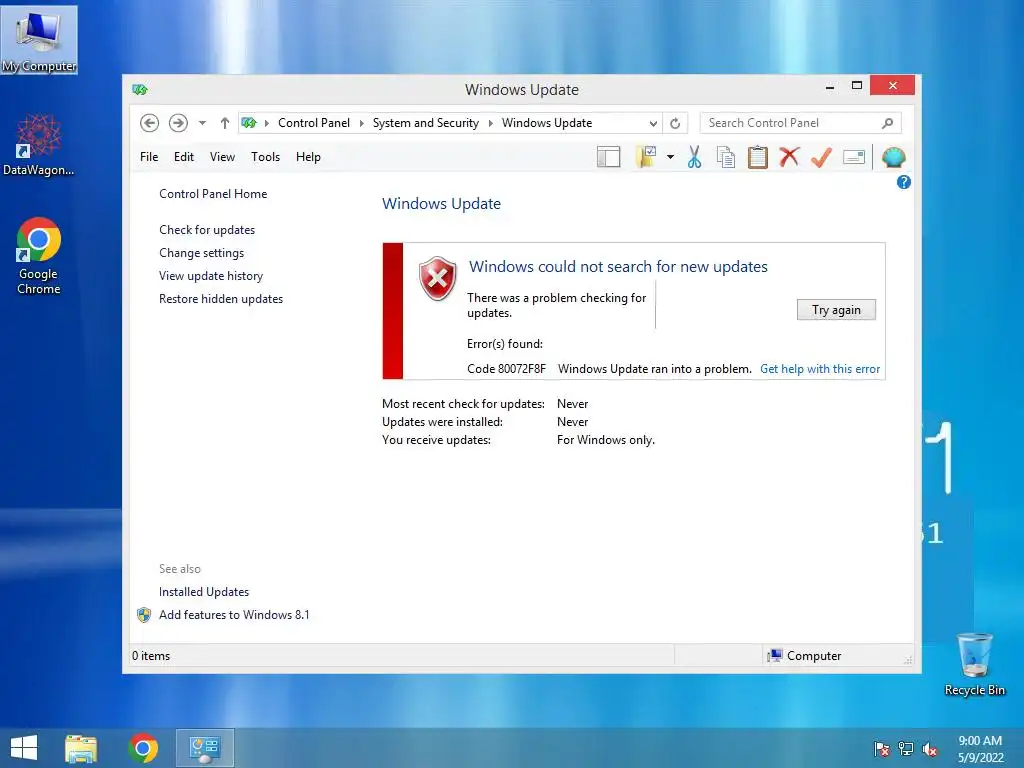
Task: Open the Tools menu
Action: (265, 157)
